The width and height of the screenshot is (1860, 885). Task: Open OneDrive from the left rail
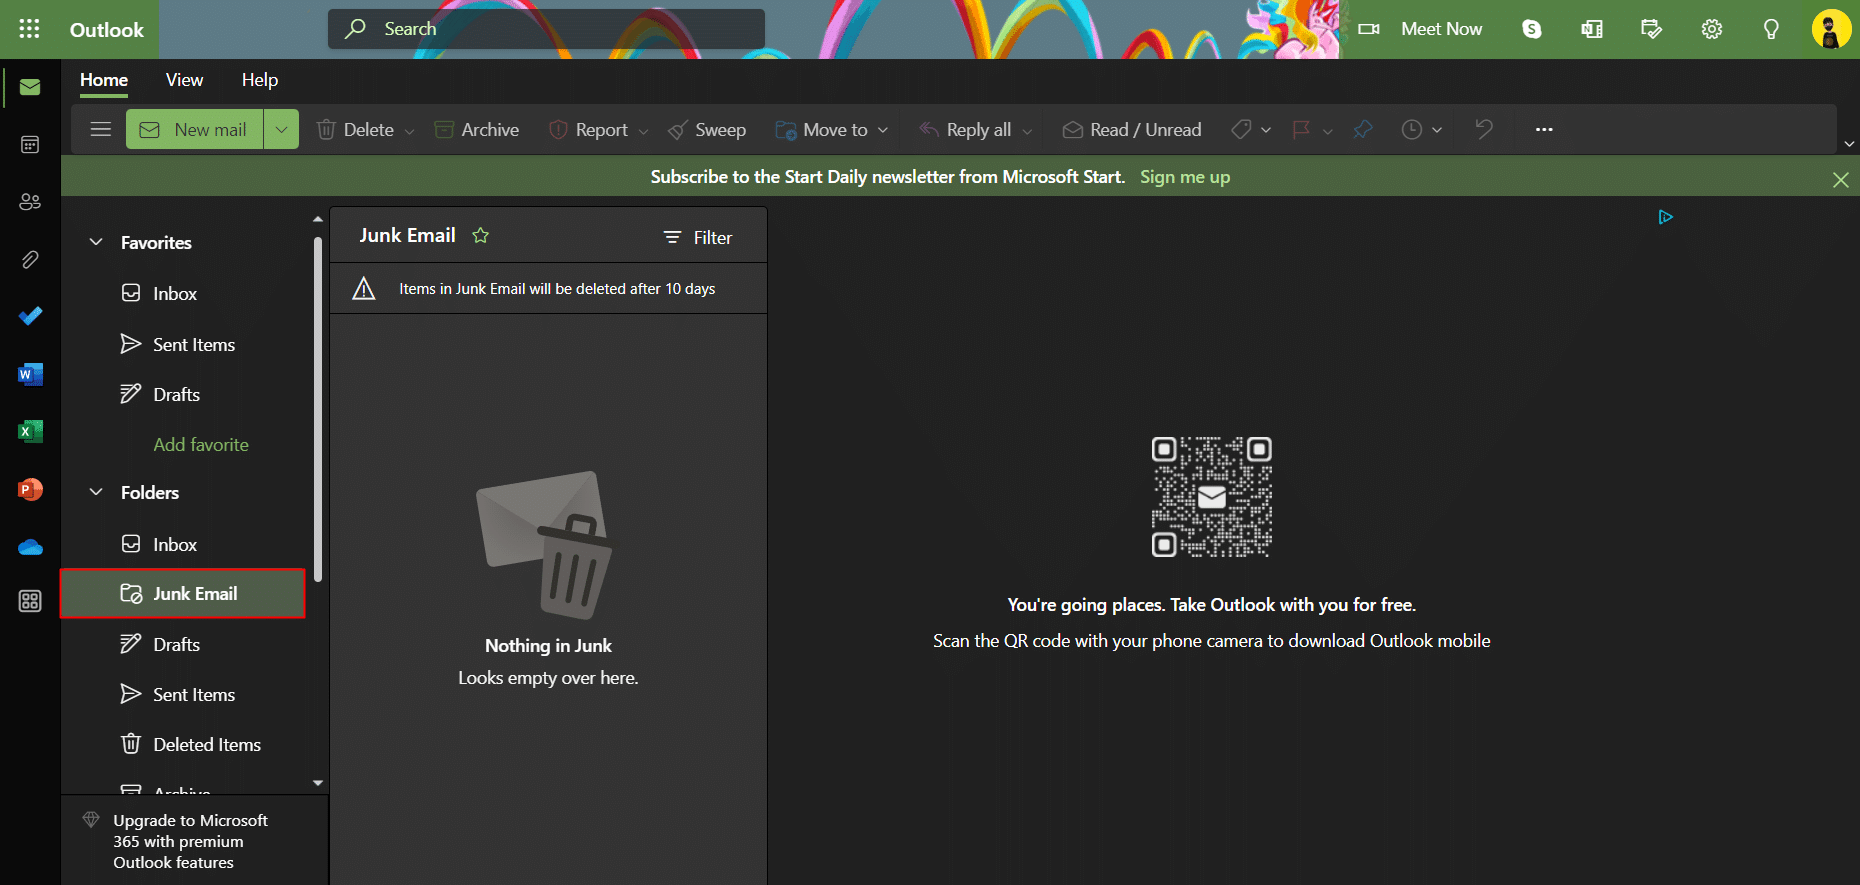pyautogui.click(x=30, y=547)
